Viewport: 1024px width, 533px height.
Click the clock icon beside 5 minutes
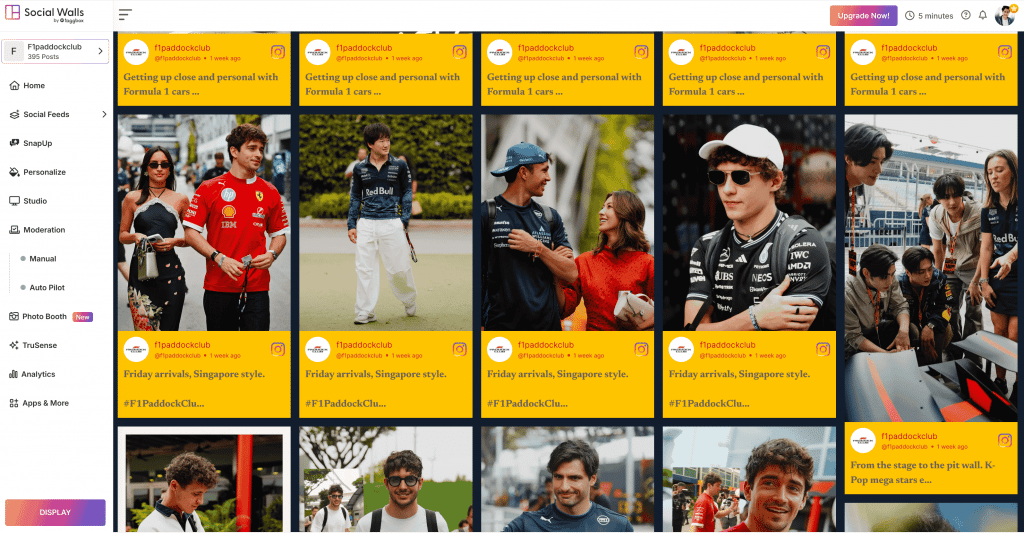pyautogui.click(x=910, y=16)
